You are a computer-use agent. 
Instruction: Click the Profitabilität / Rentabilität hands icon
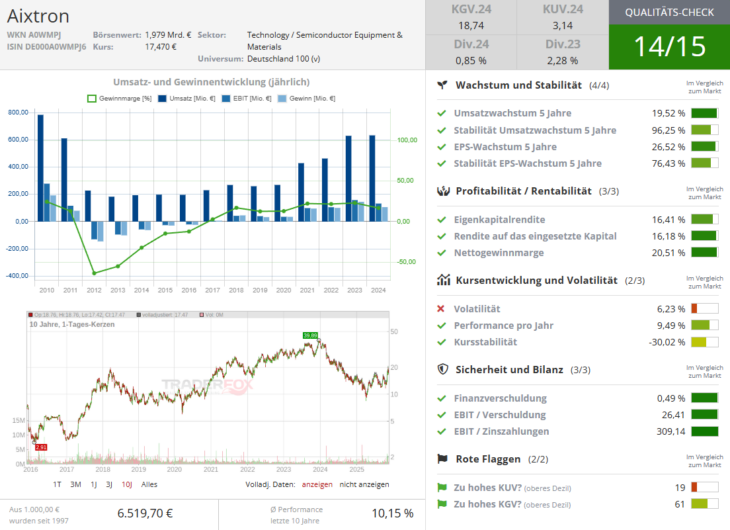(x=443, y=191)
